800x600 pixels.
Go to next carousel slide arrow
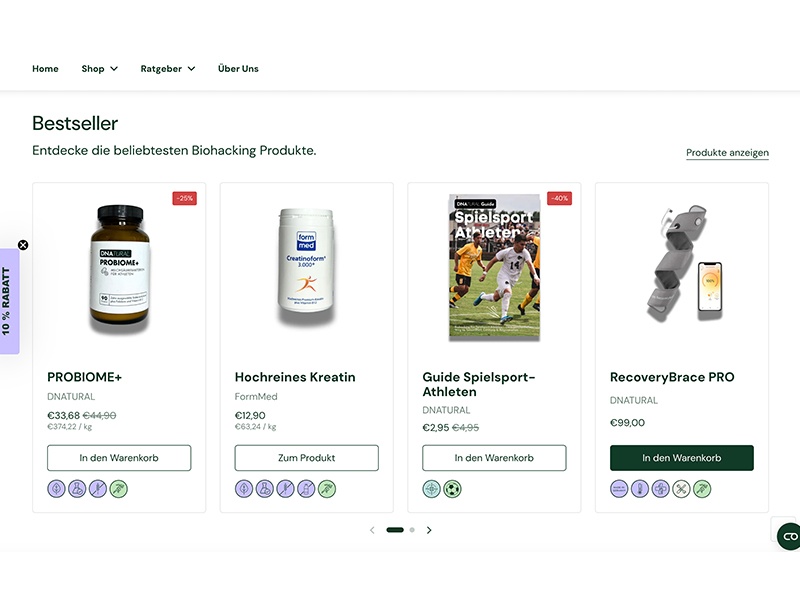429,530
